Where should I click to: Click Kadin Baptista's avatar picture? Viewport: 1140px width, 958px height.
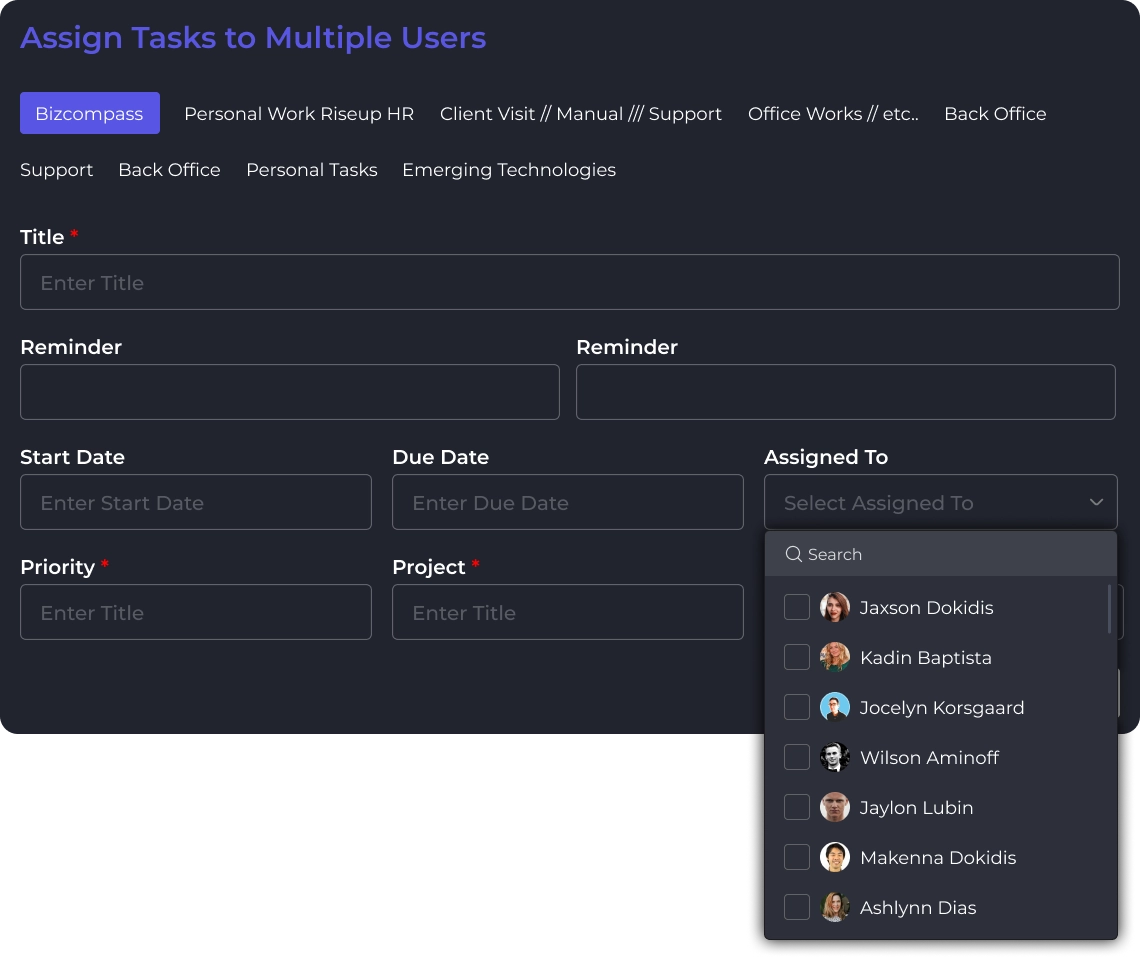[835, 657]
